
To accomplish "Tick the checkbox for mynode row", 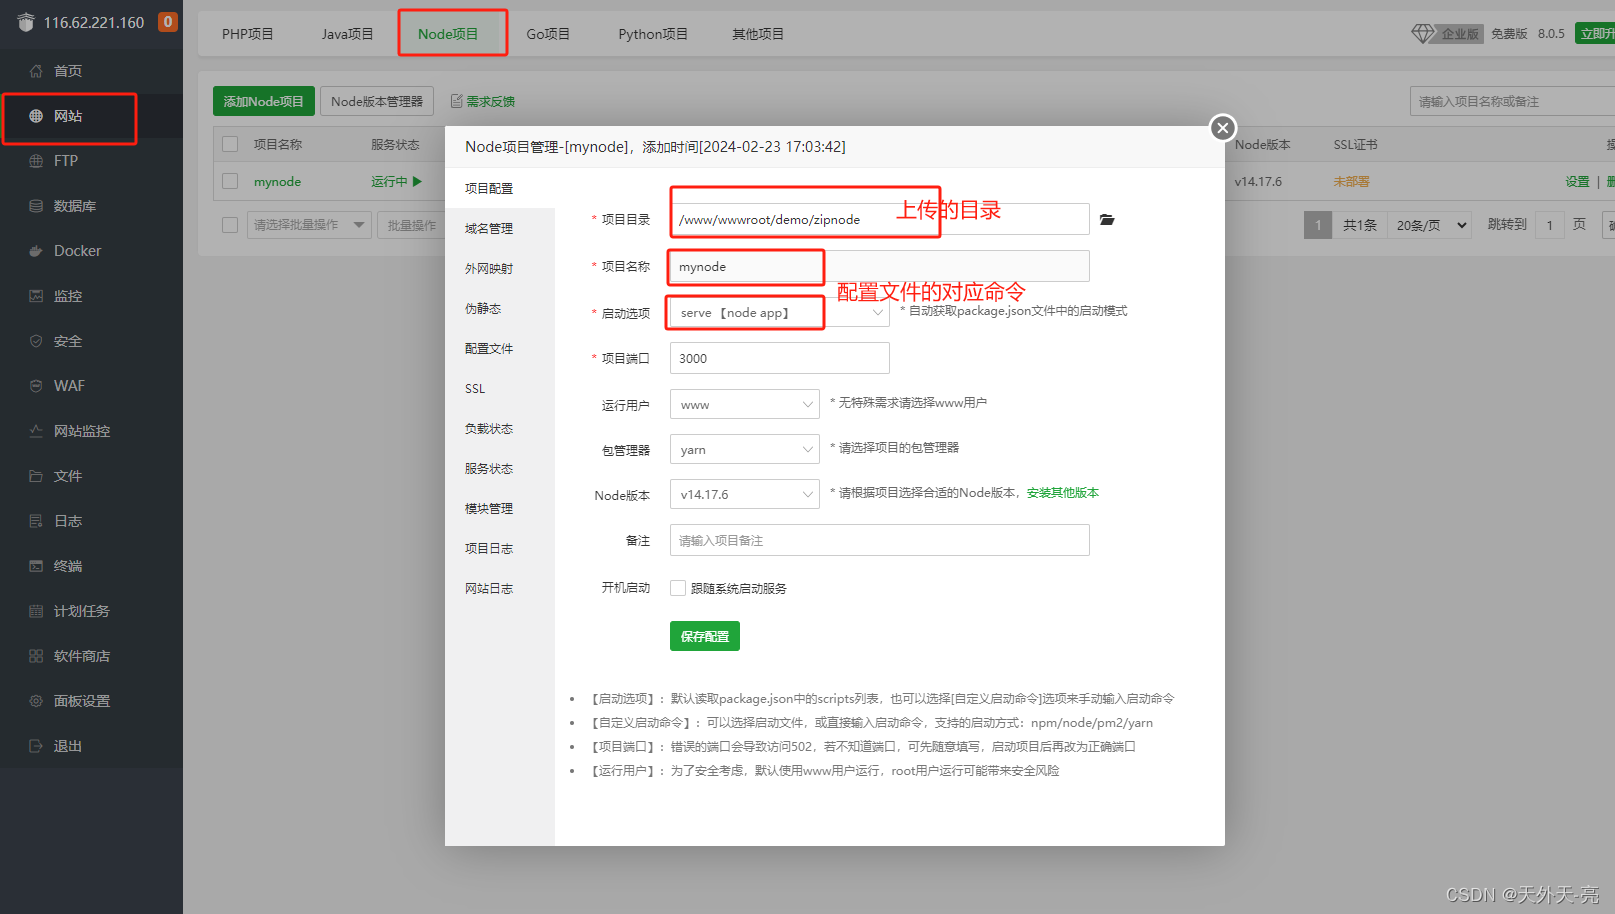I will (x=230, y=181).
